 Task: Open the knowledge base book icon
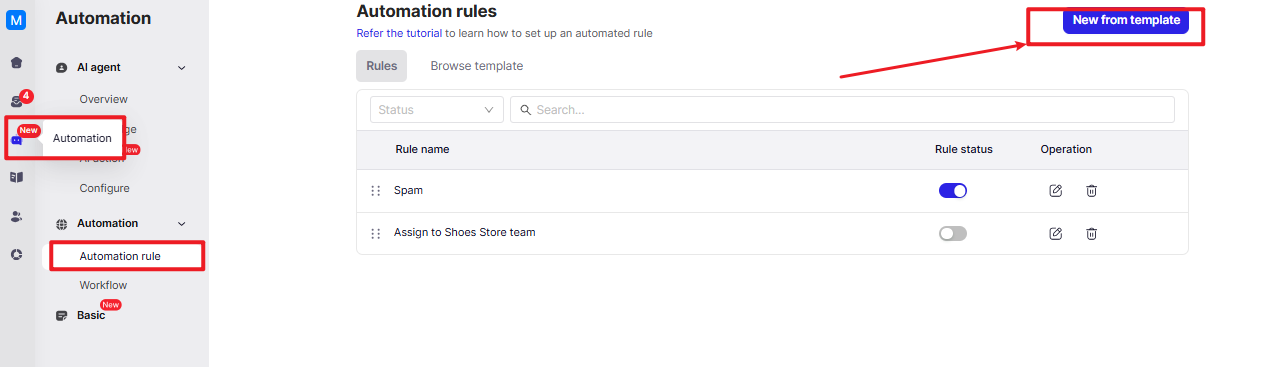[x=16, y=177]
